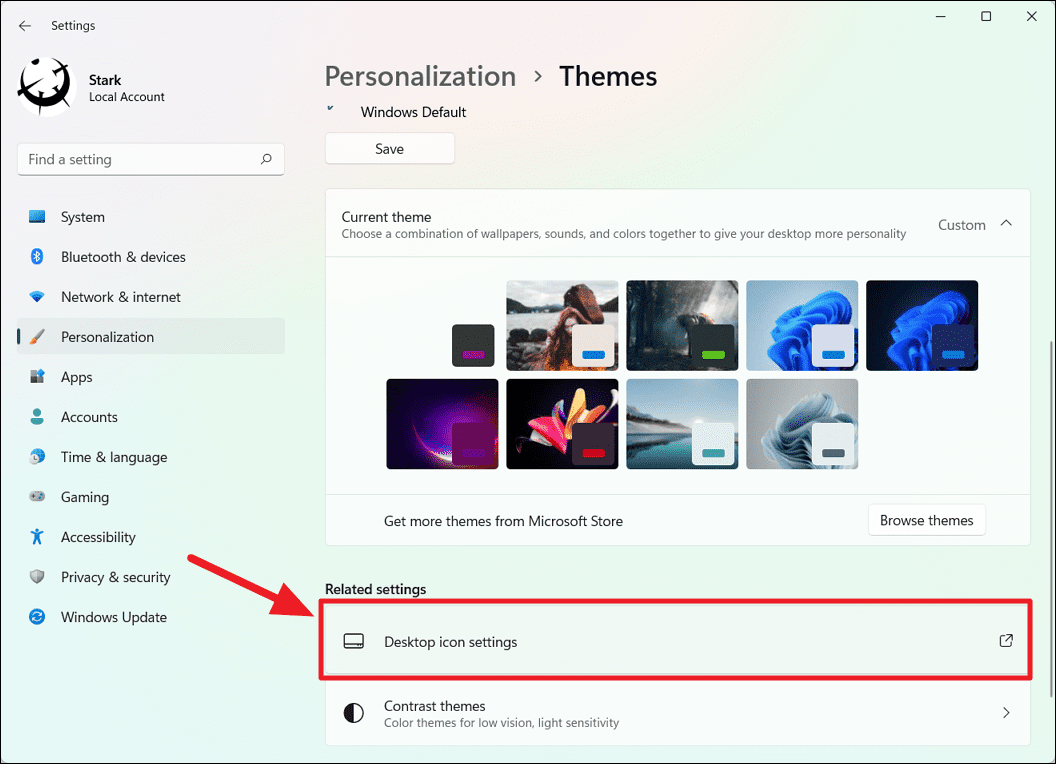
Task: Select the woman by the lake theme thumbnail
Action: pos(562,325)
